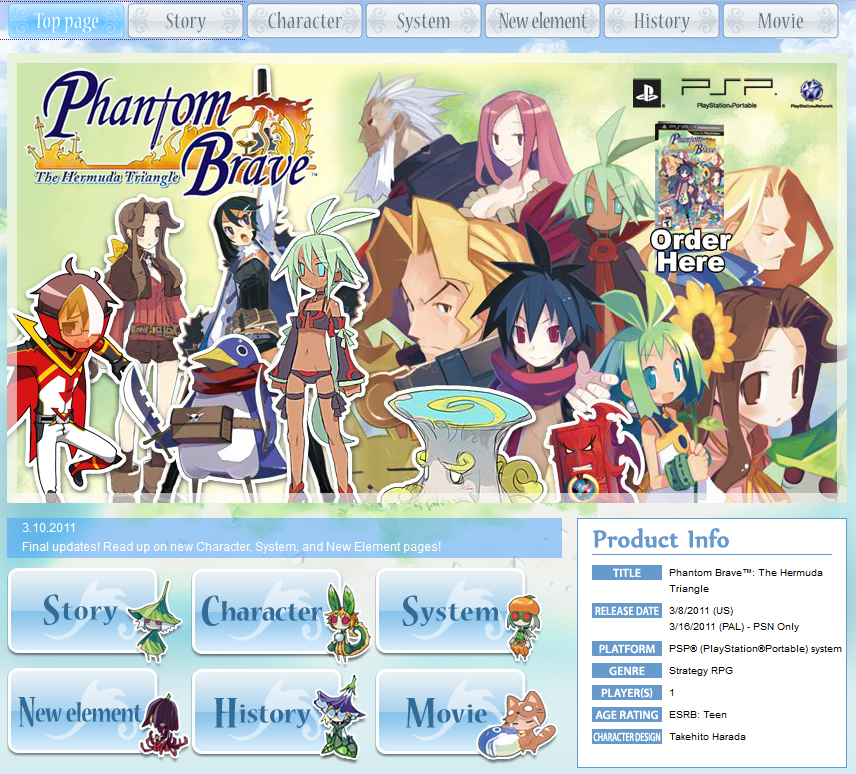856x774 pixels.
Task: Open the large History button with flower mascot
Action: [267, 712]
